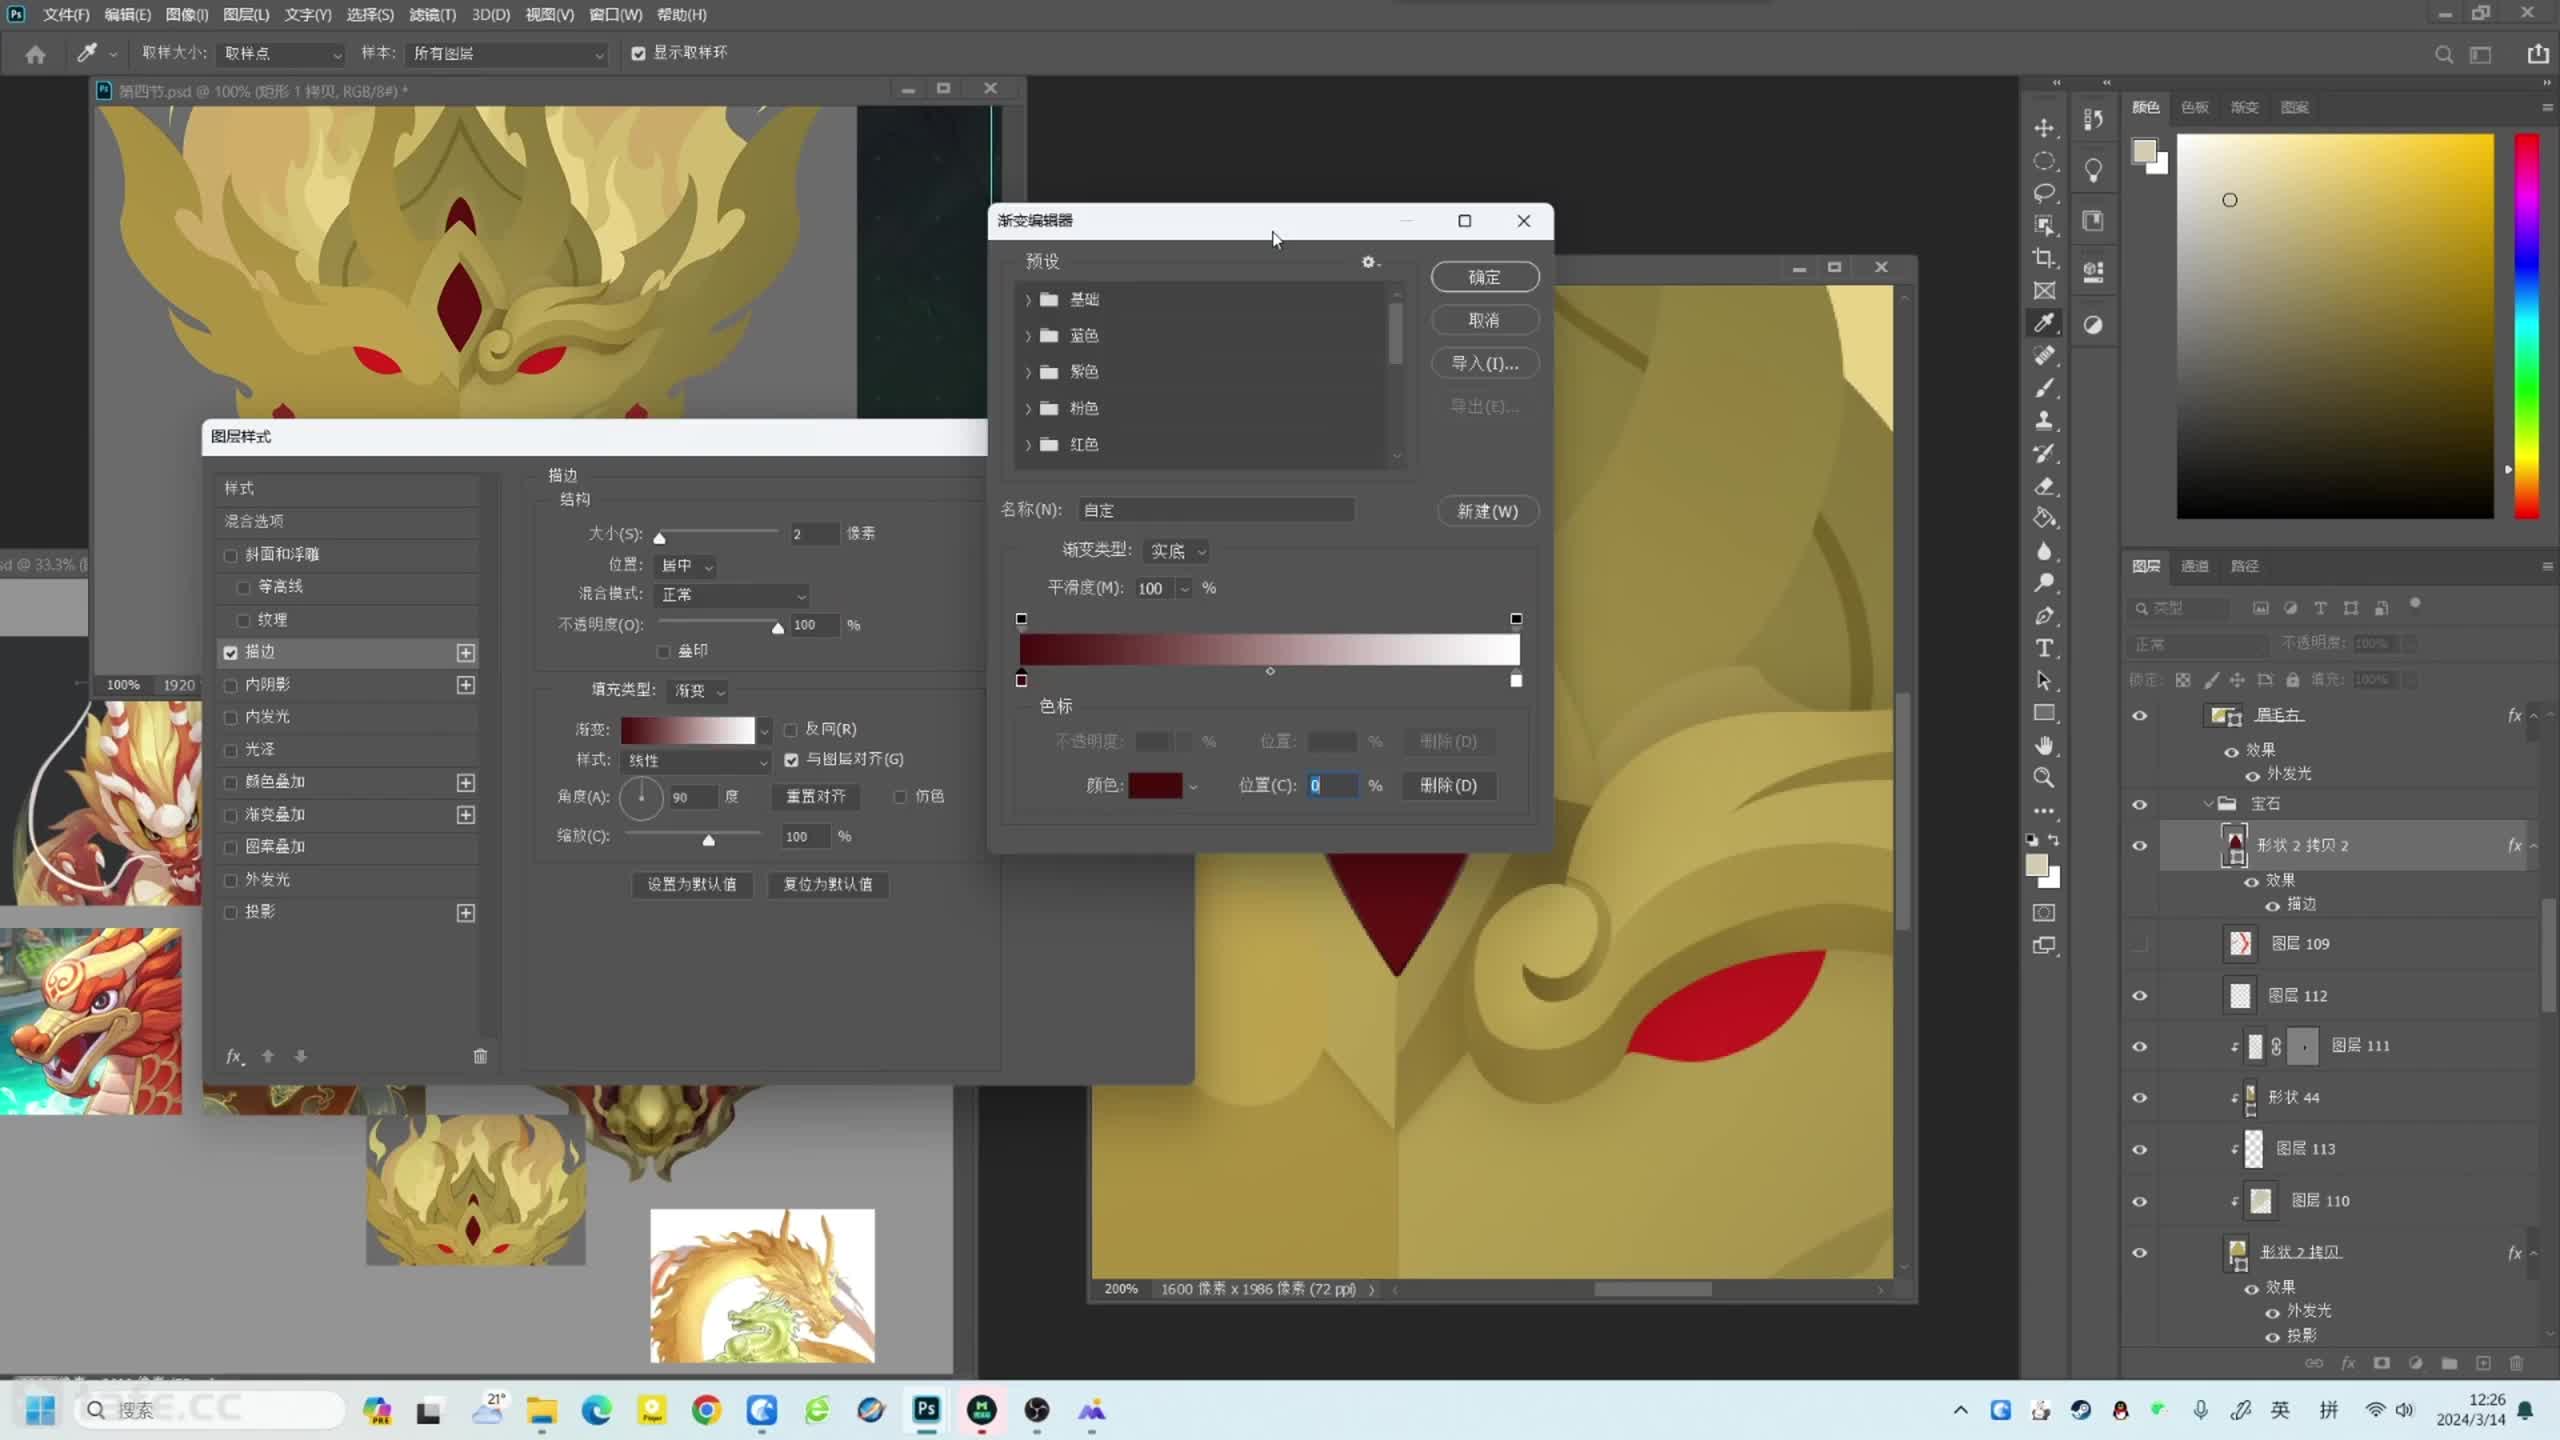Click the trash icon in Layer Style dialog
This screenshot has width=2560, height=1440.
point(480,1056)
